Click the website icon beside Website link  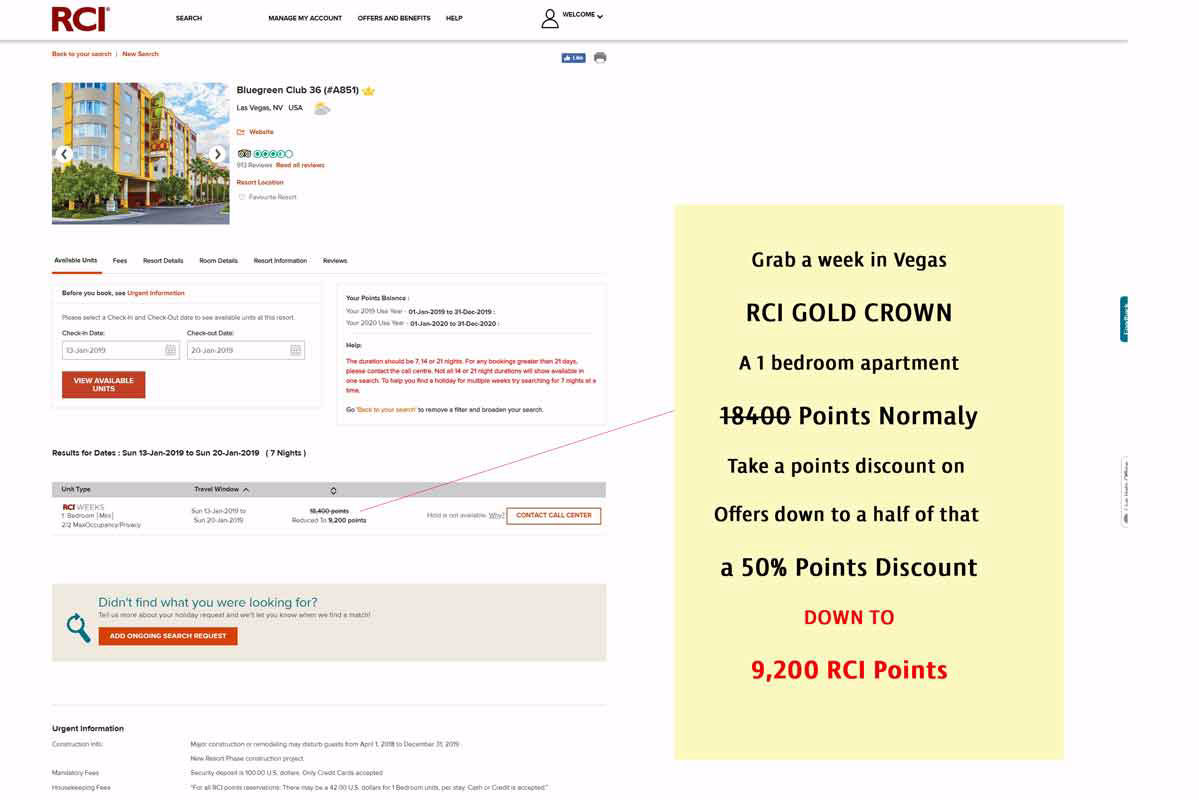click(x=241, y=132)
